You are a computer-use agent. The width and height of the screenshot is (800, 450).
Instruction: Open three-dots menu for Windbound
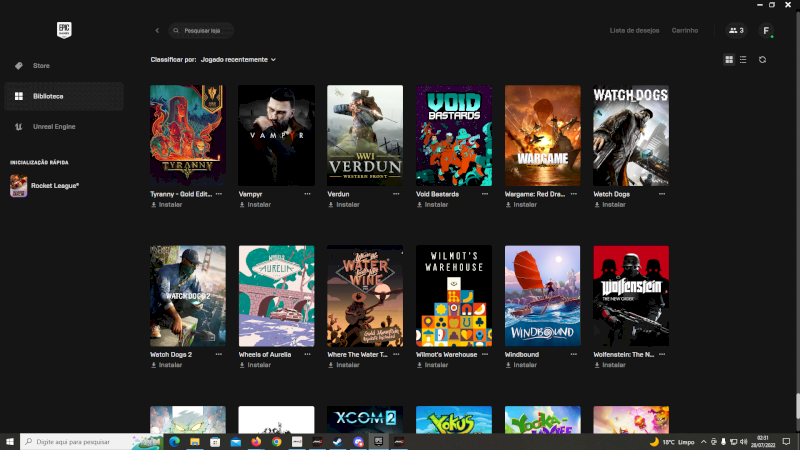click(x=573, y=354)
